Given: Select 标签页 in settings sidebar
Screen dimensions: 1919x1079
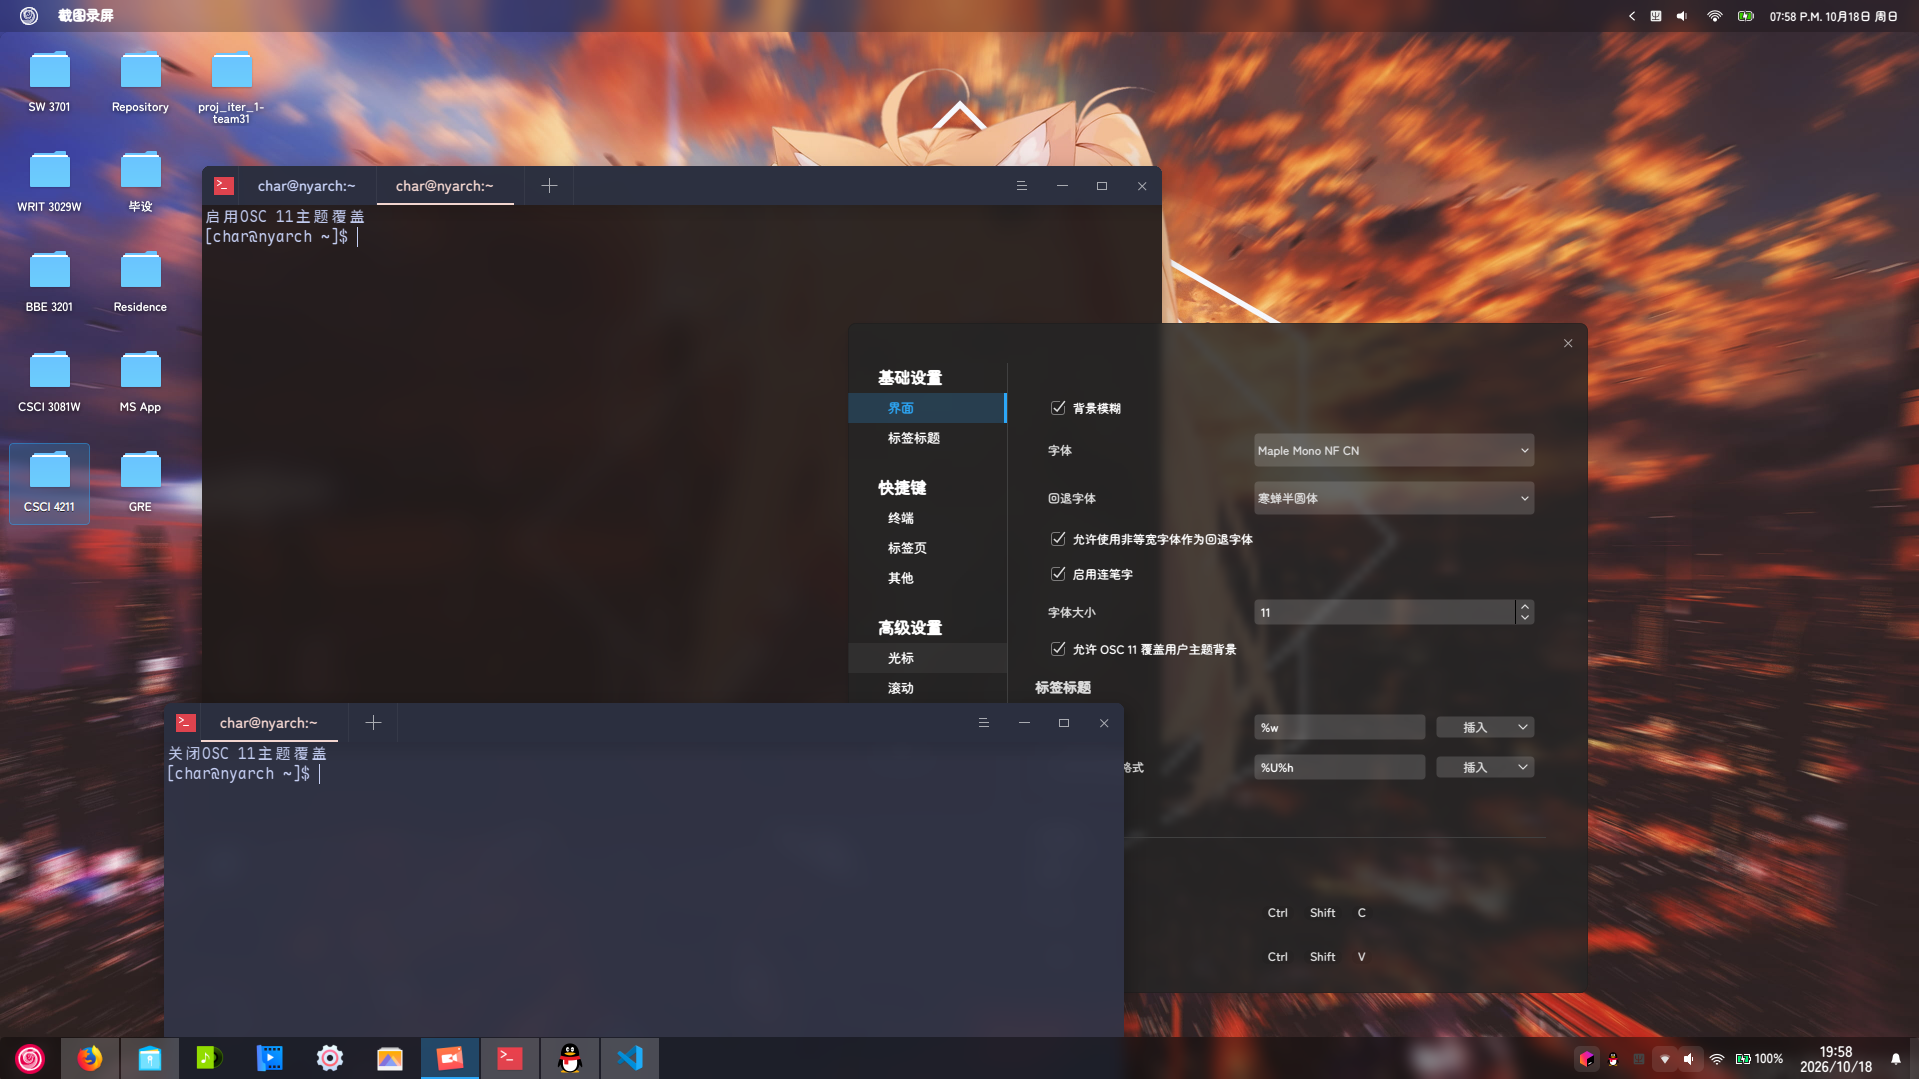Looking at the screenshot, I should (x=927, y=548).
